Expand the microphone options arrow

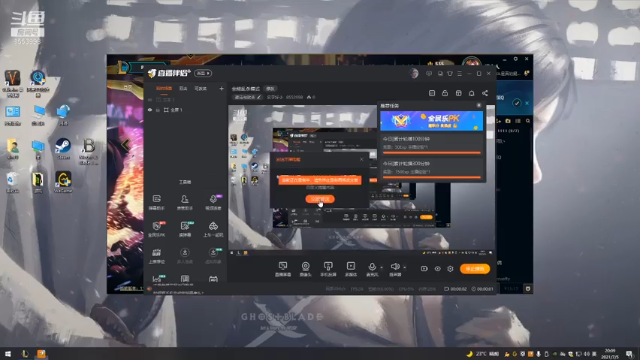pyautogui.click(x=382, y=267)
